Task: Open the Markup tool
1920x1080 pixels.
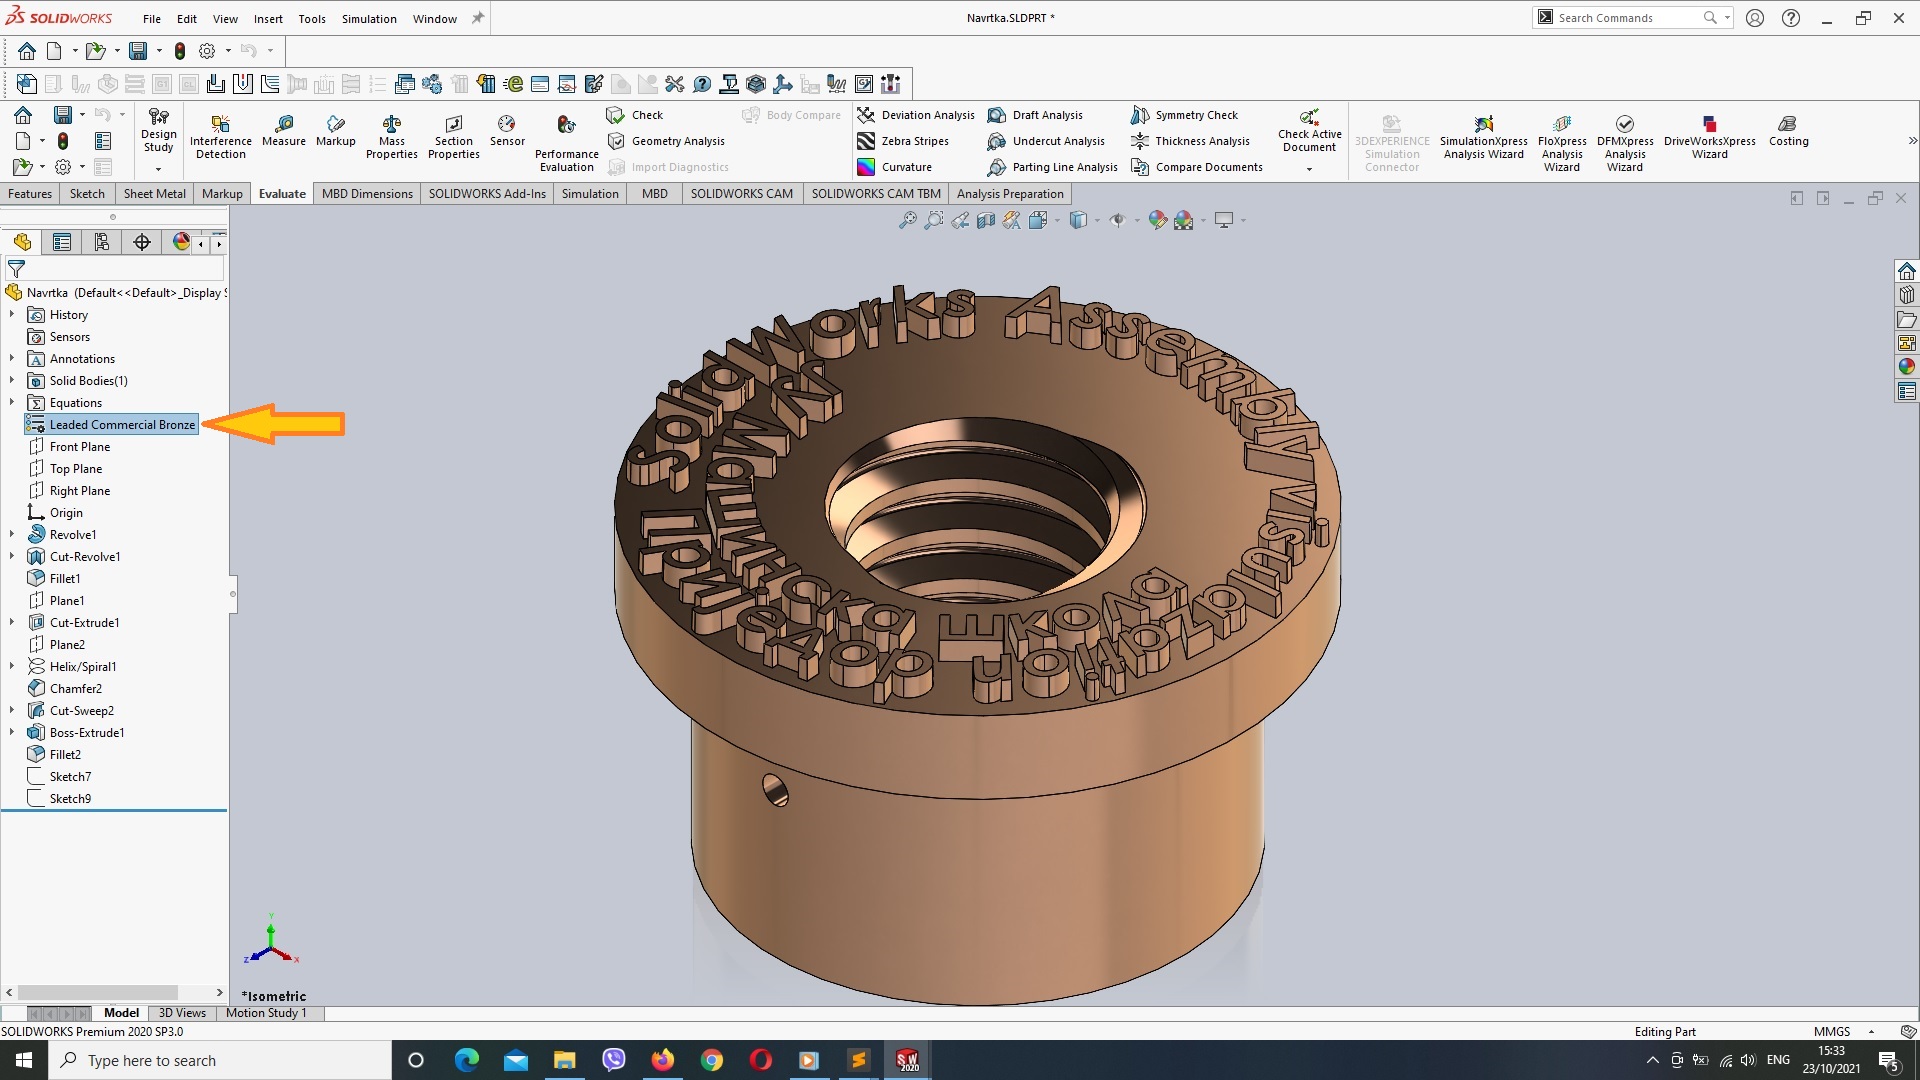Action: click(x=336, y=131)
